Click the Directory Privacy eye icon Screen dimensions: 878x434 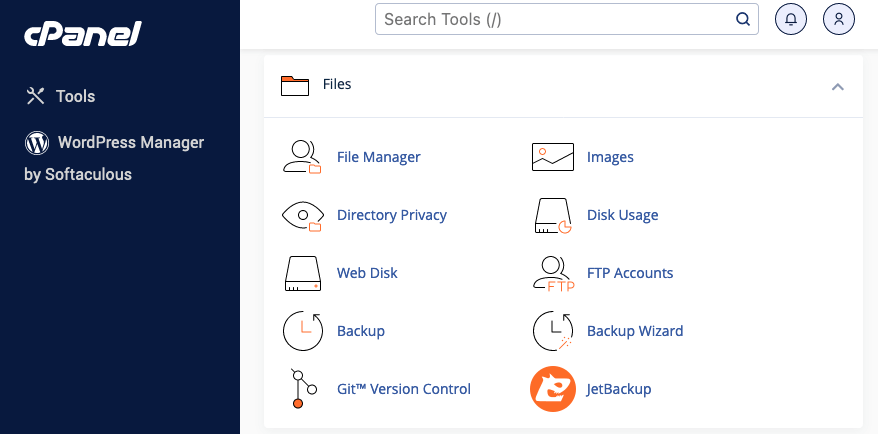pos(302,215)
